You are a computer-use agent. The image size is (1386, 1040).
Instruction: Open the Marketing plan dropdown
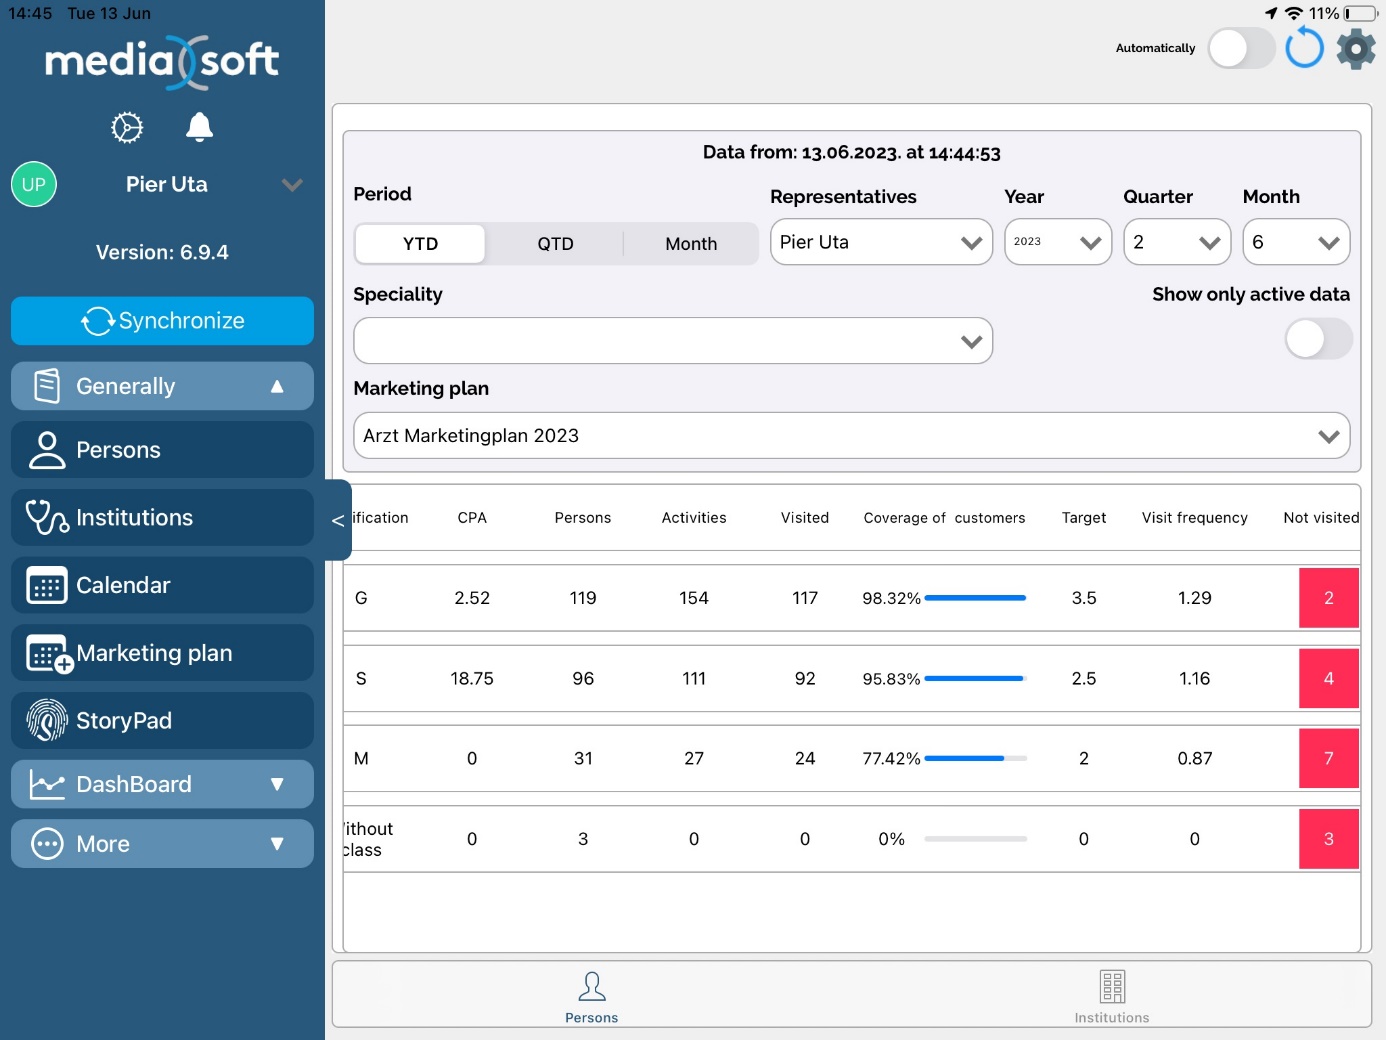pyautogui.click(x=851, y=436)
